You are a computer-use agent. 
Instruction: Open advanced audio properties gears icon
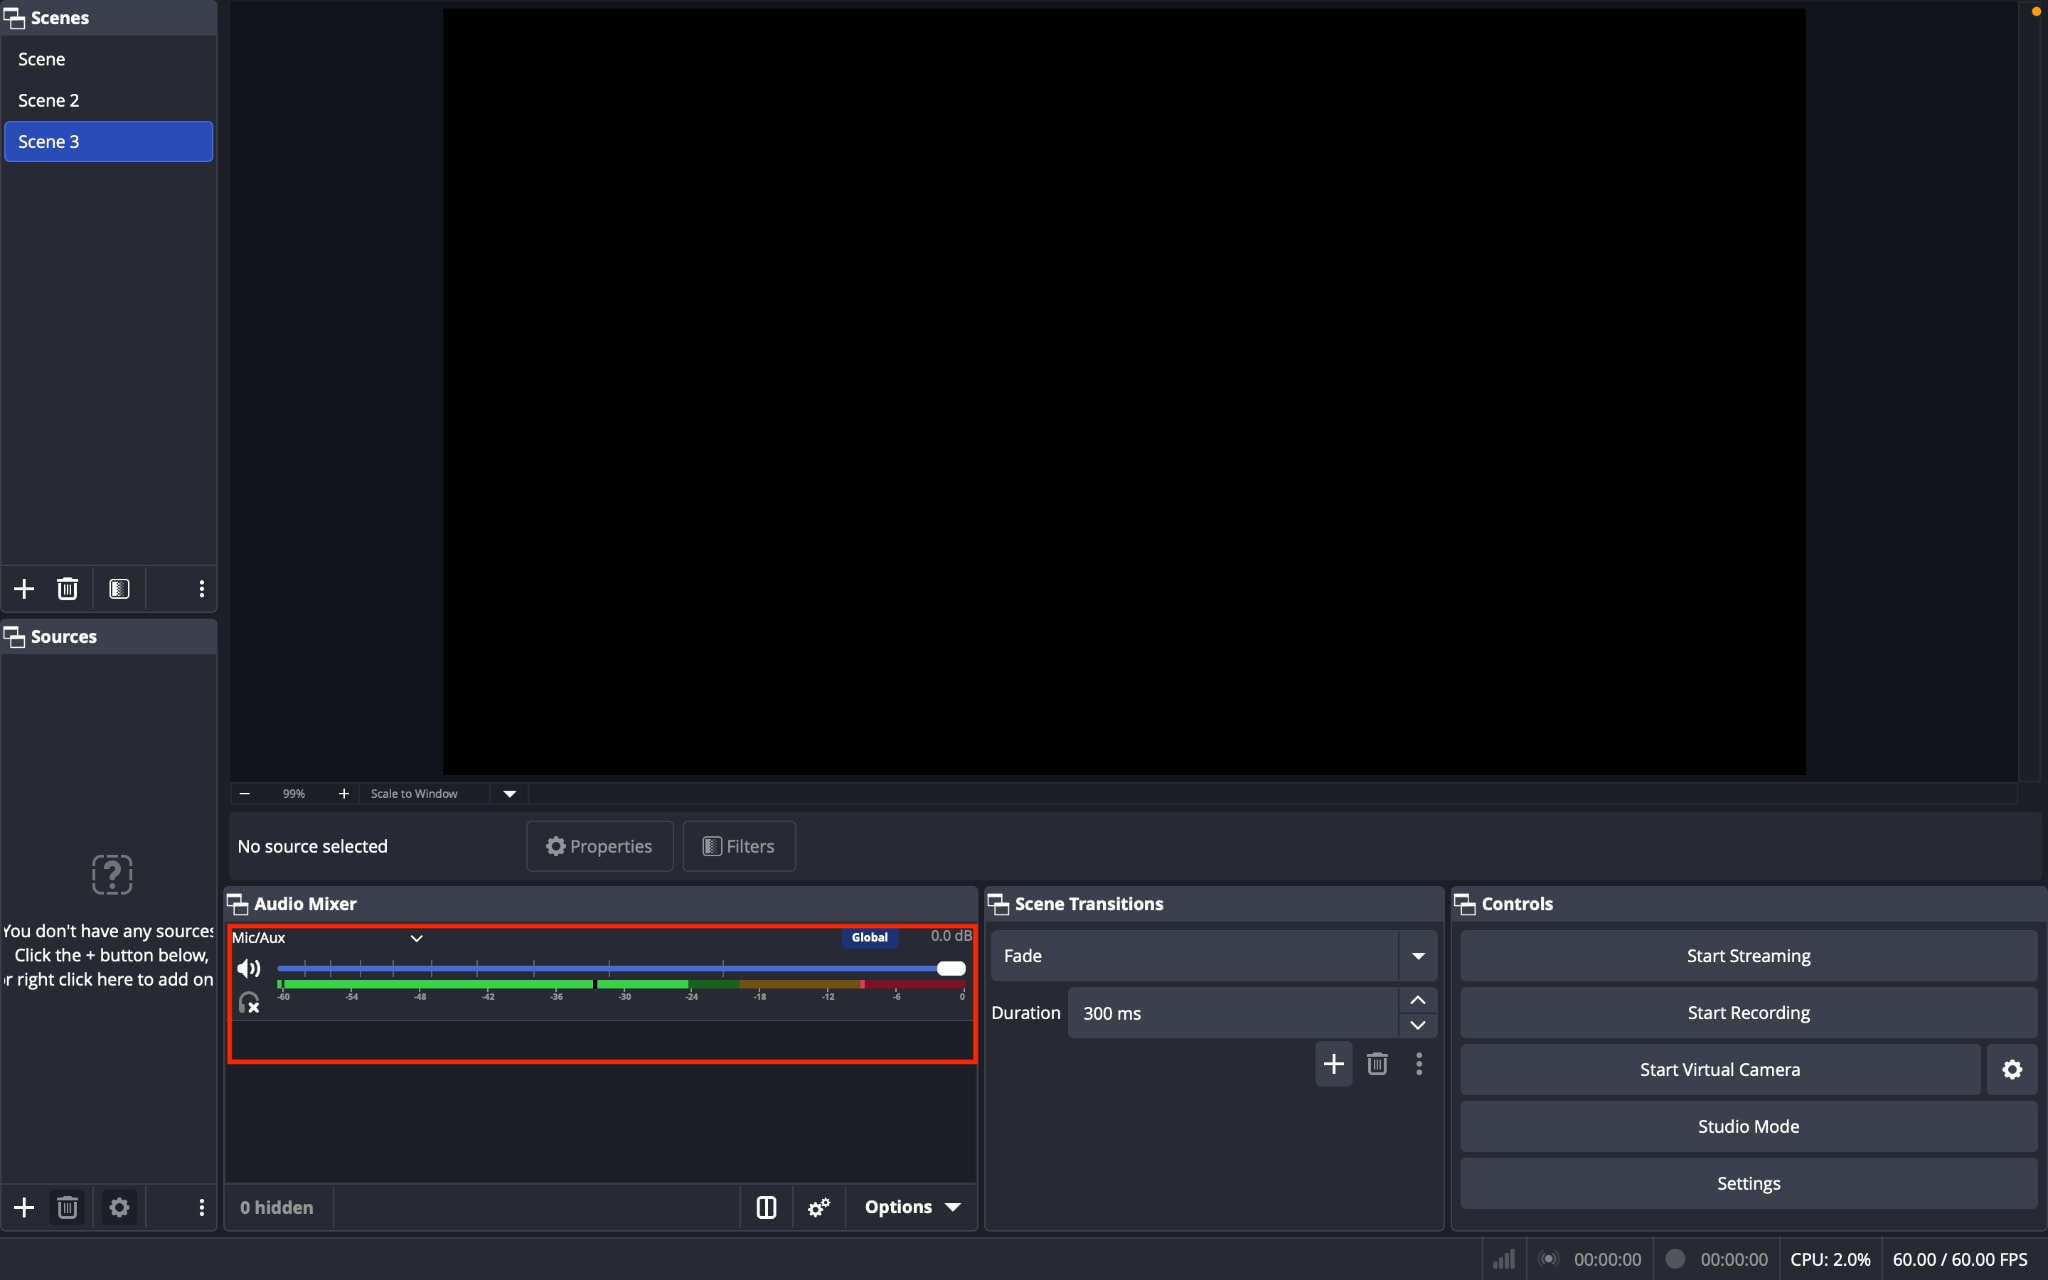pyautogui.click(x=819, y=1207)
